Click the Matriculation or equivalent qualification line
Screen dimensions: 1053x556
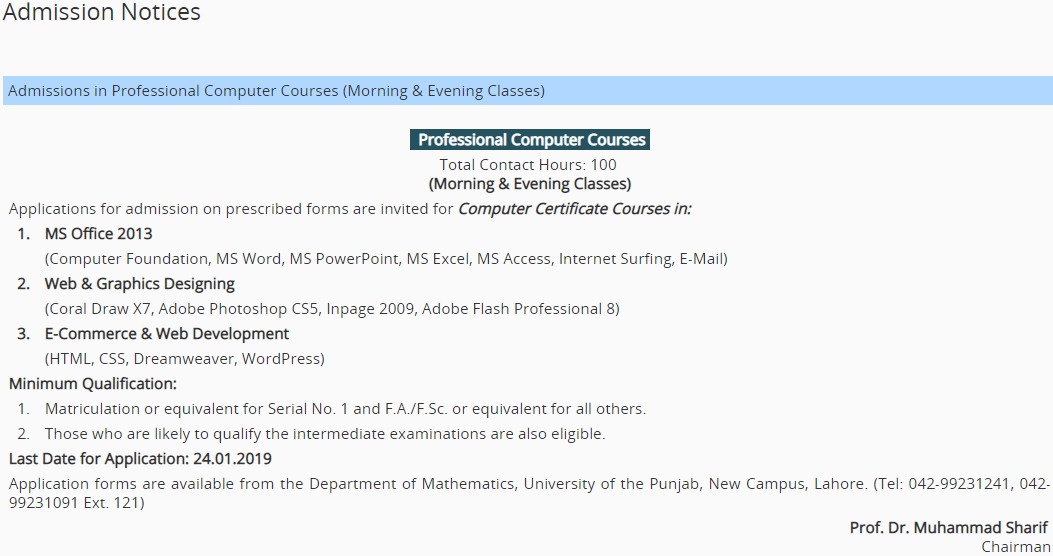click(345, 409)
